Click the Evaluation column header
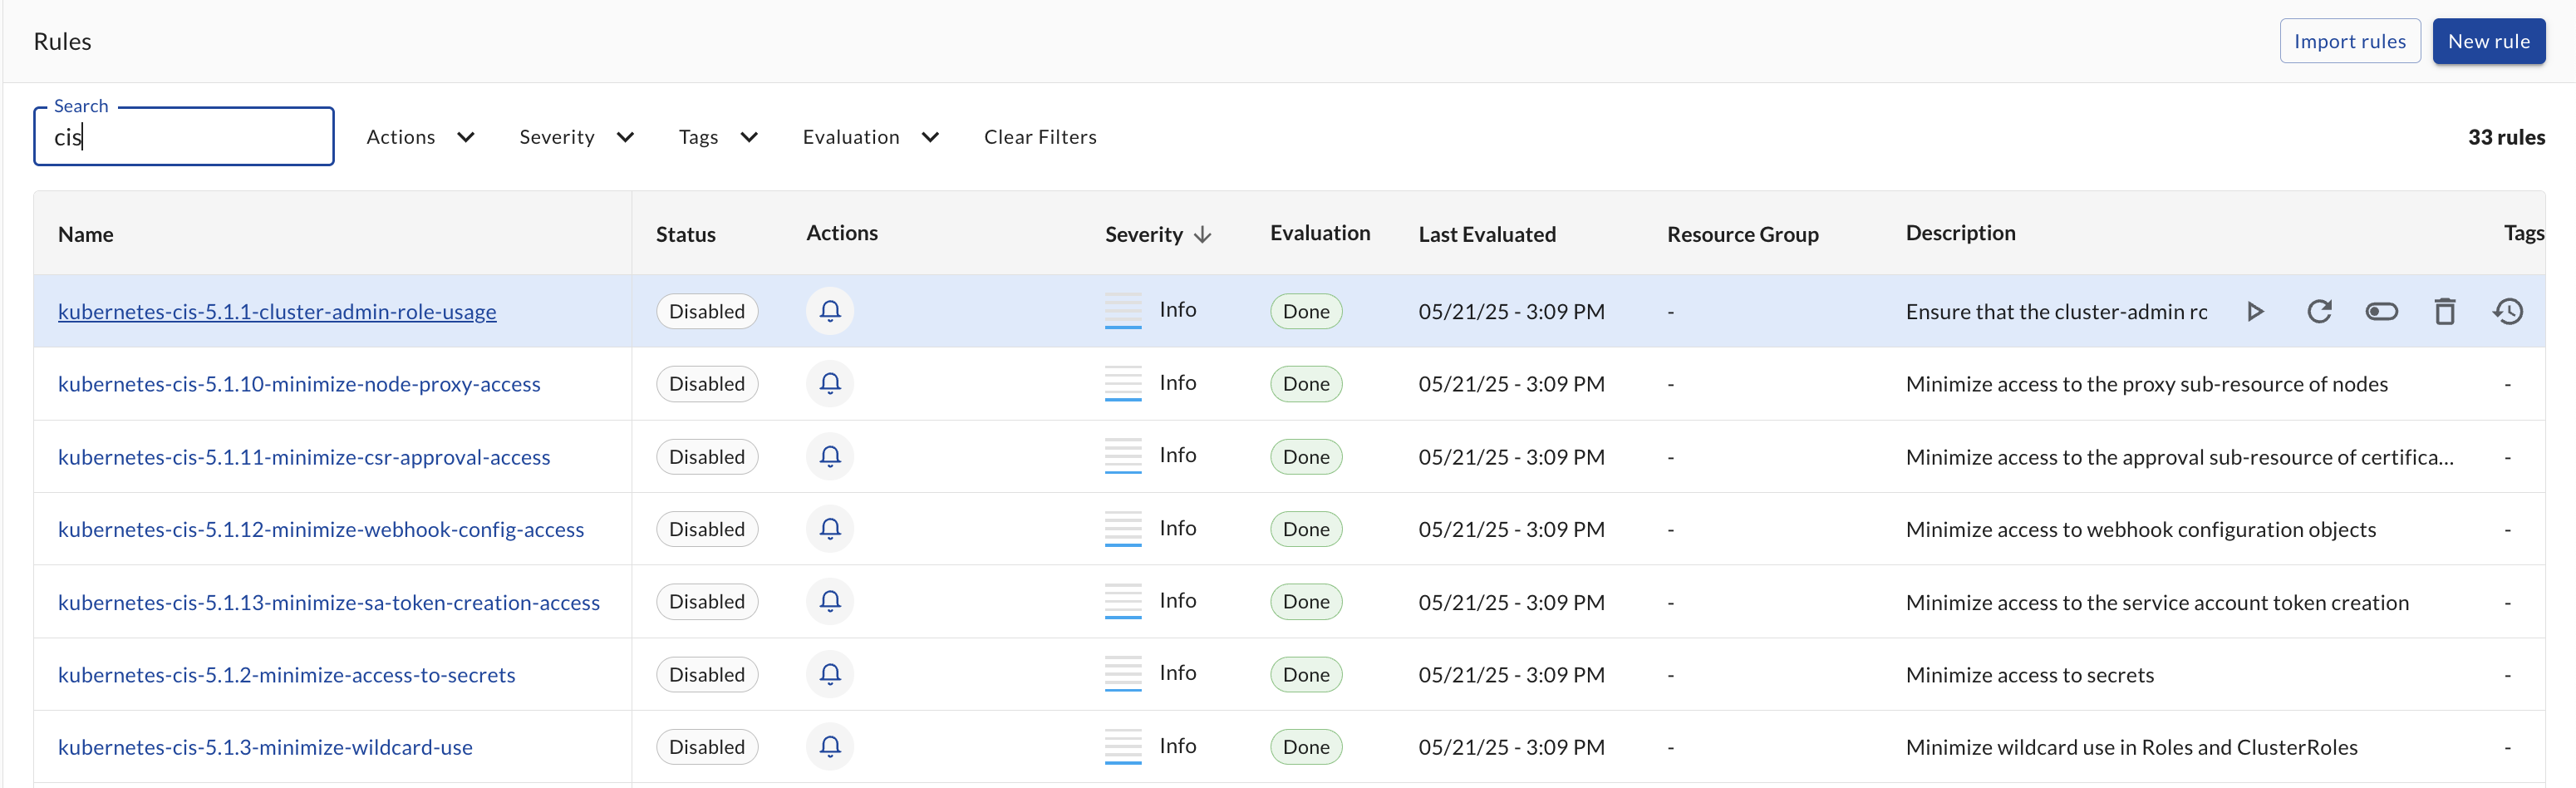 point(1320,233)
